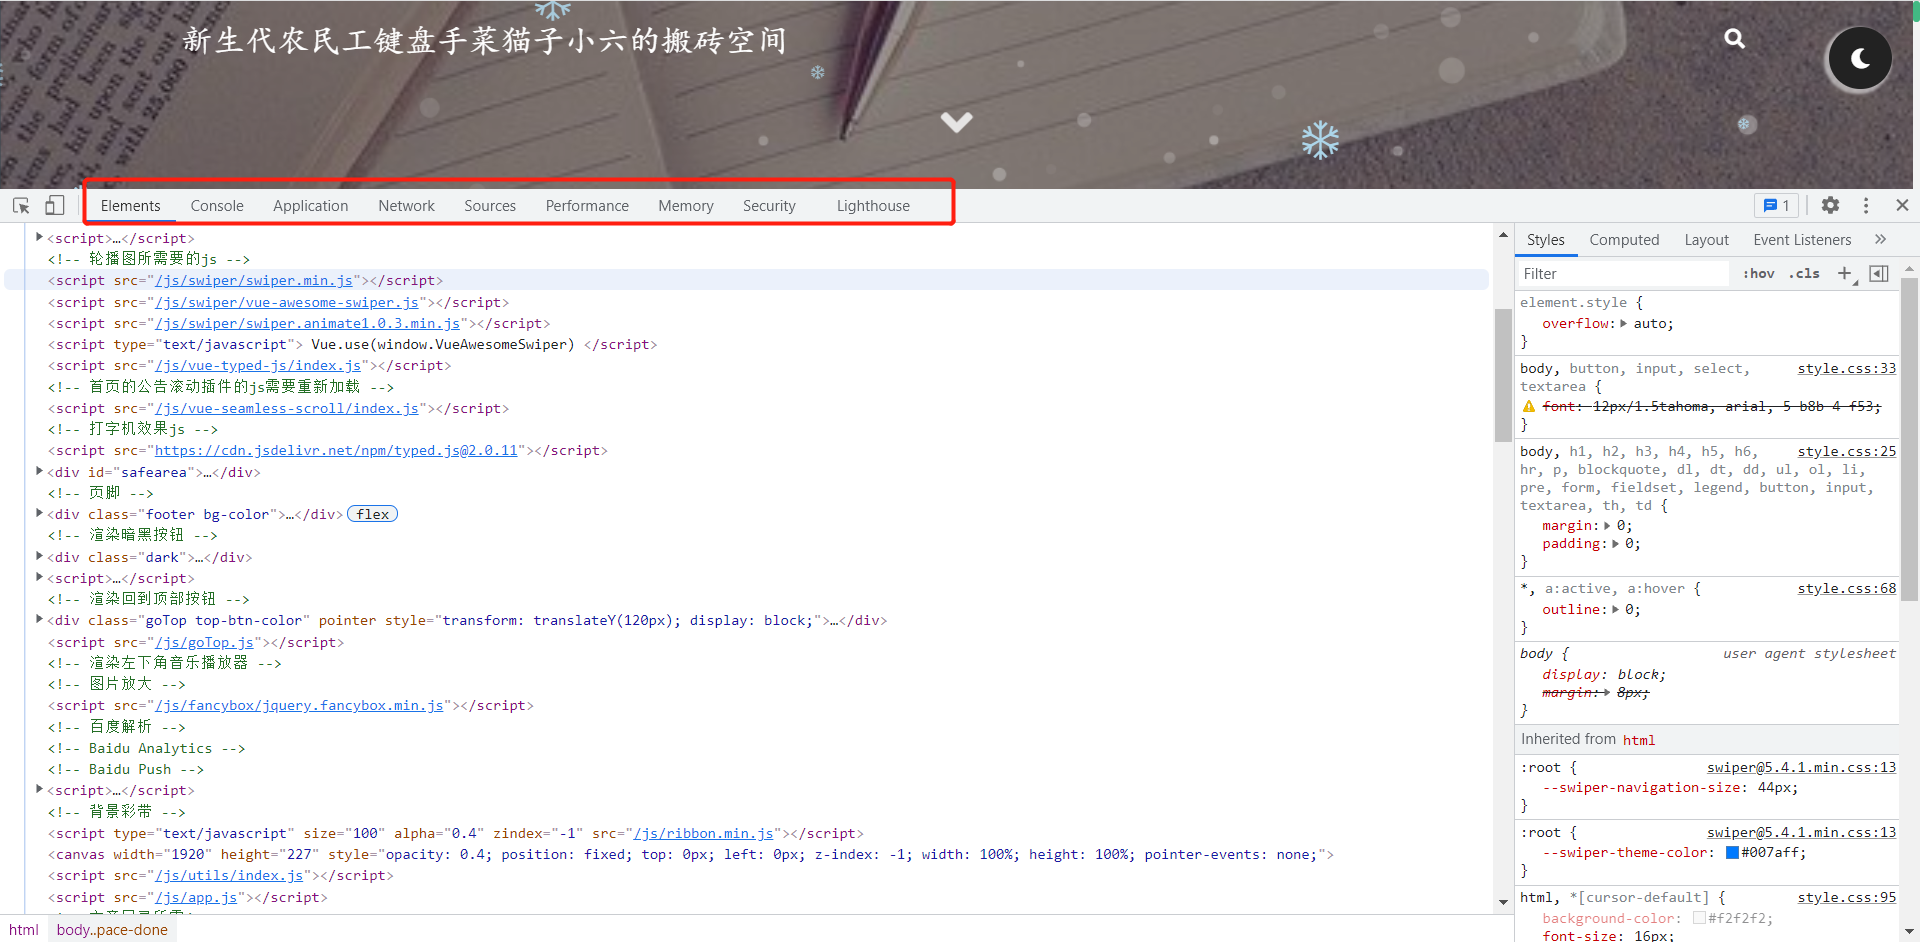This screenshot has height=942, width=1920.
Task: Switch to the Security tab
Action: click(x=769, y=206)
